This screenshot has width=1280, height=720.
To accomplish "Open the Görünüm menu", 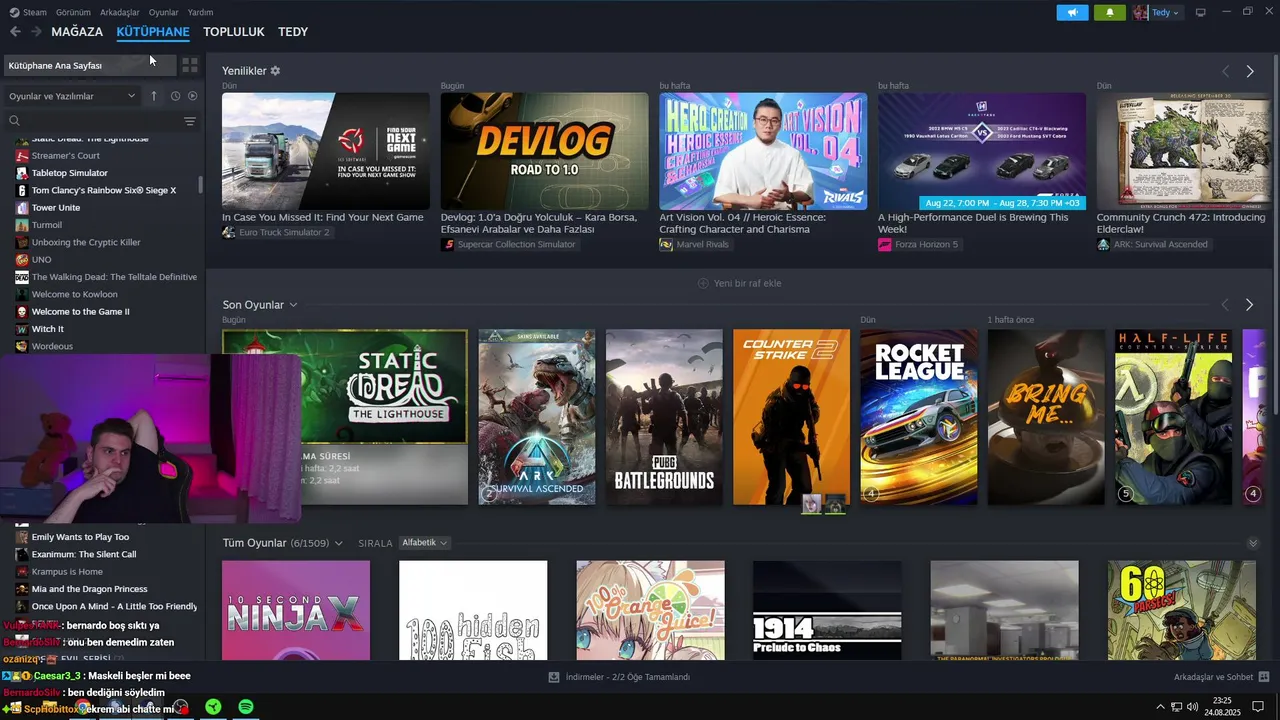I will (x=73, y=12).
